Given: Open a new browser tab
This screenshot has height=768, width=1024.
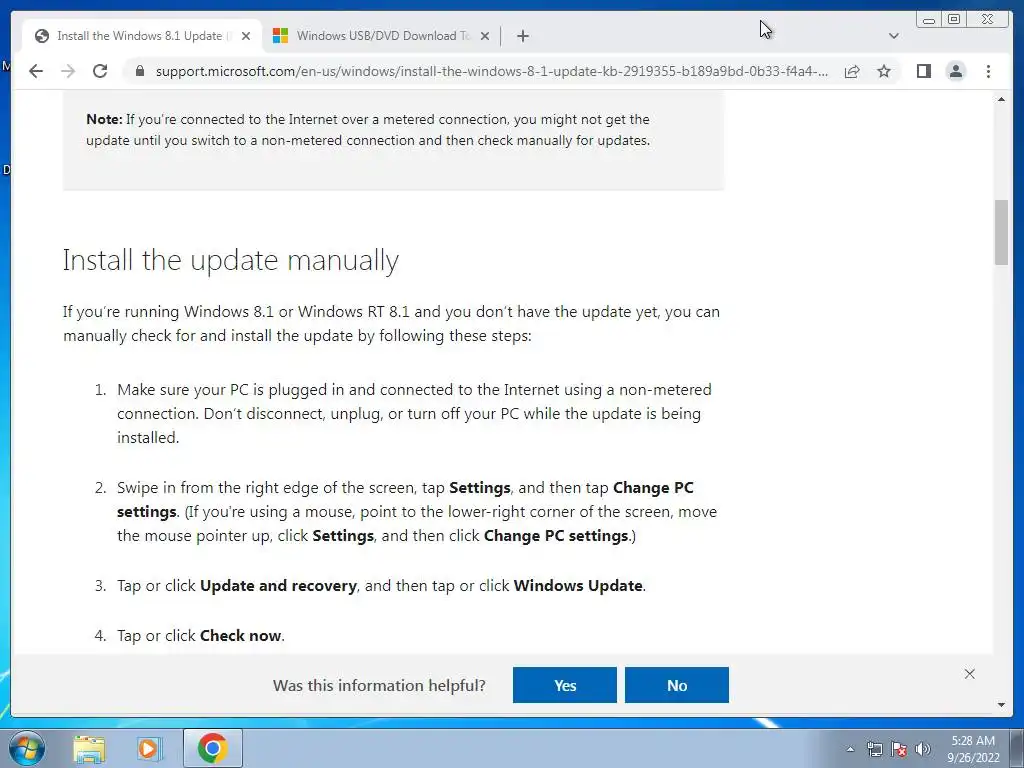Looking at the screenshot, I should click(x=522, y=36).
